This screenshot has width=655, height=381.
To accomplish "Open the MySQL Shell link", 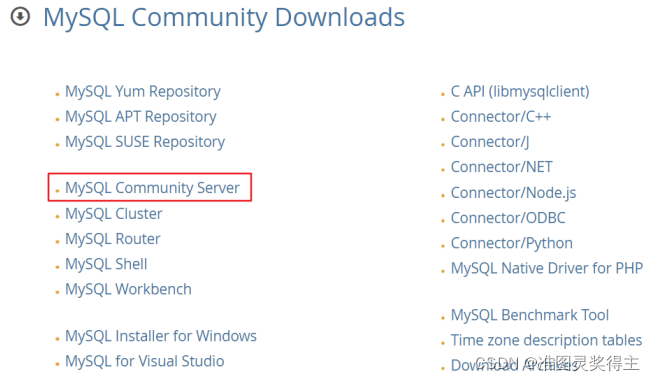I will click(106, 264).
